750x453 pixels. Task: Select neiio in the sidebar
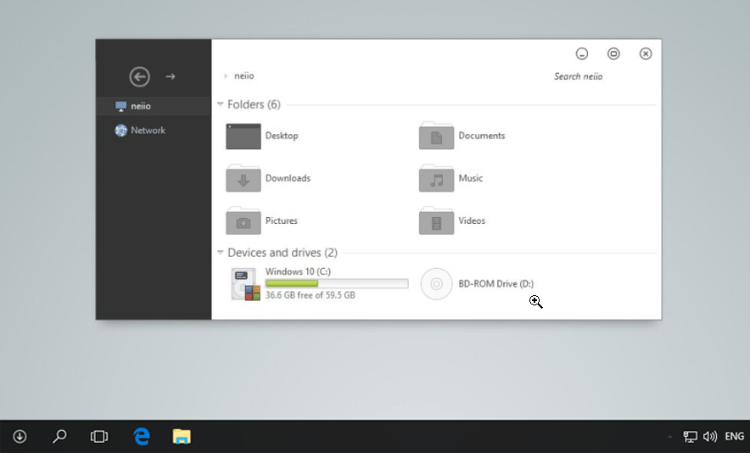[153, 106]
